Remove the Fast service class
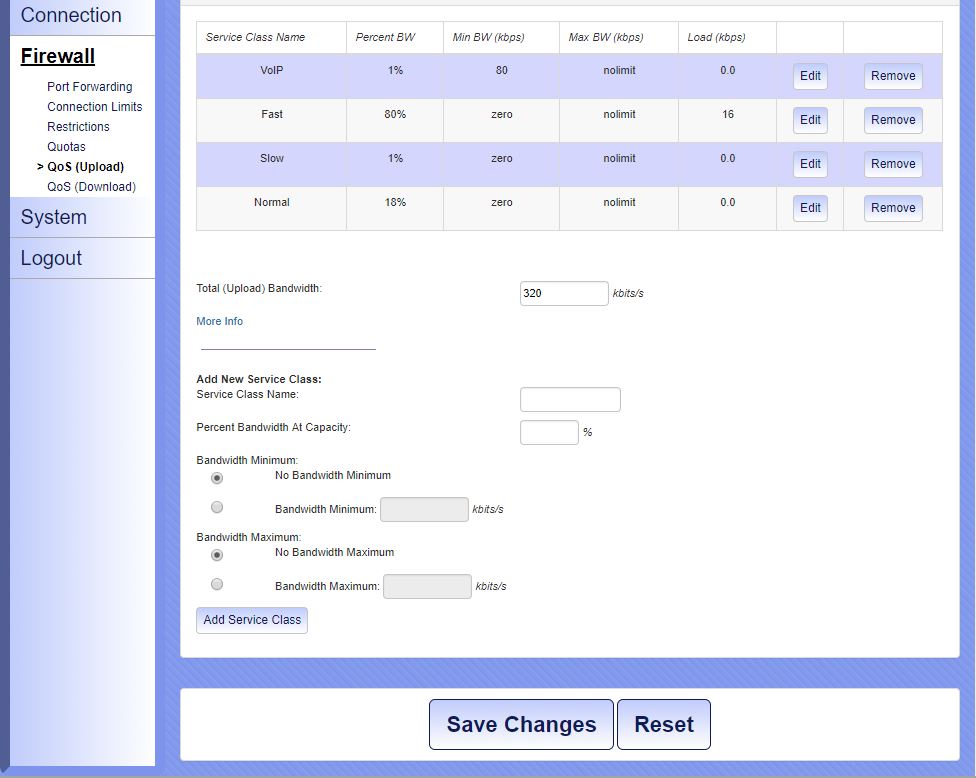Image resolution: width=976 pixels, height=778 pixels. coord(892,120)
